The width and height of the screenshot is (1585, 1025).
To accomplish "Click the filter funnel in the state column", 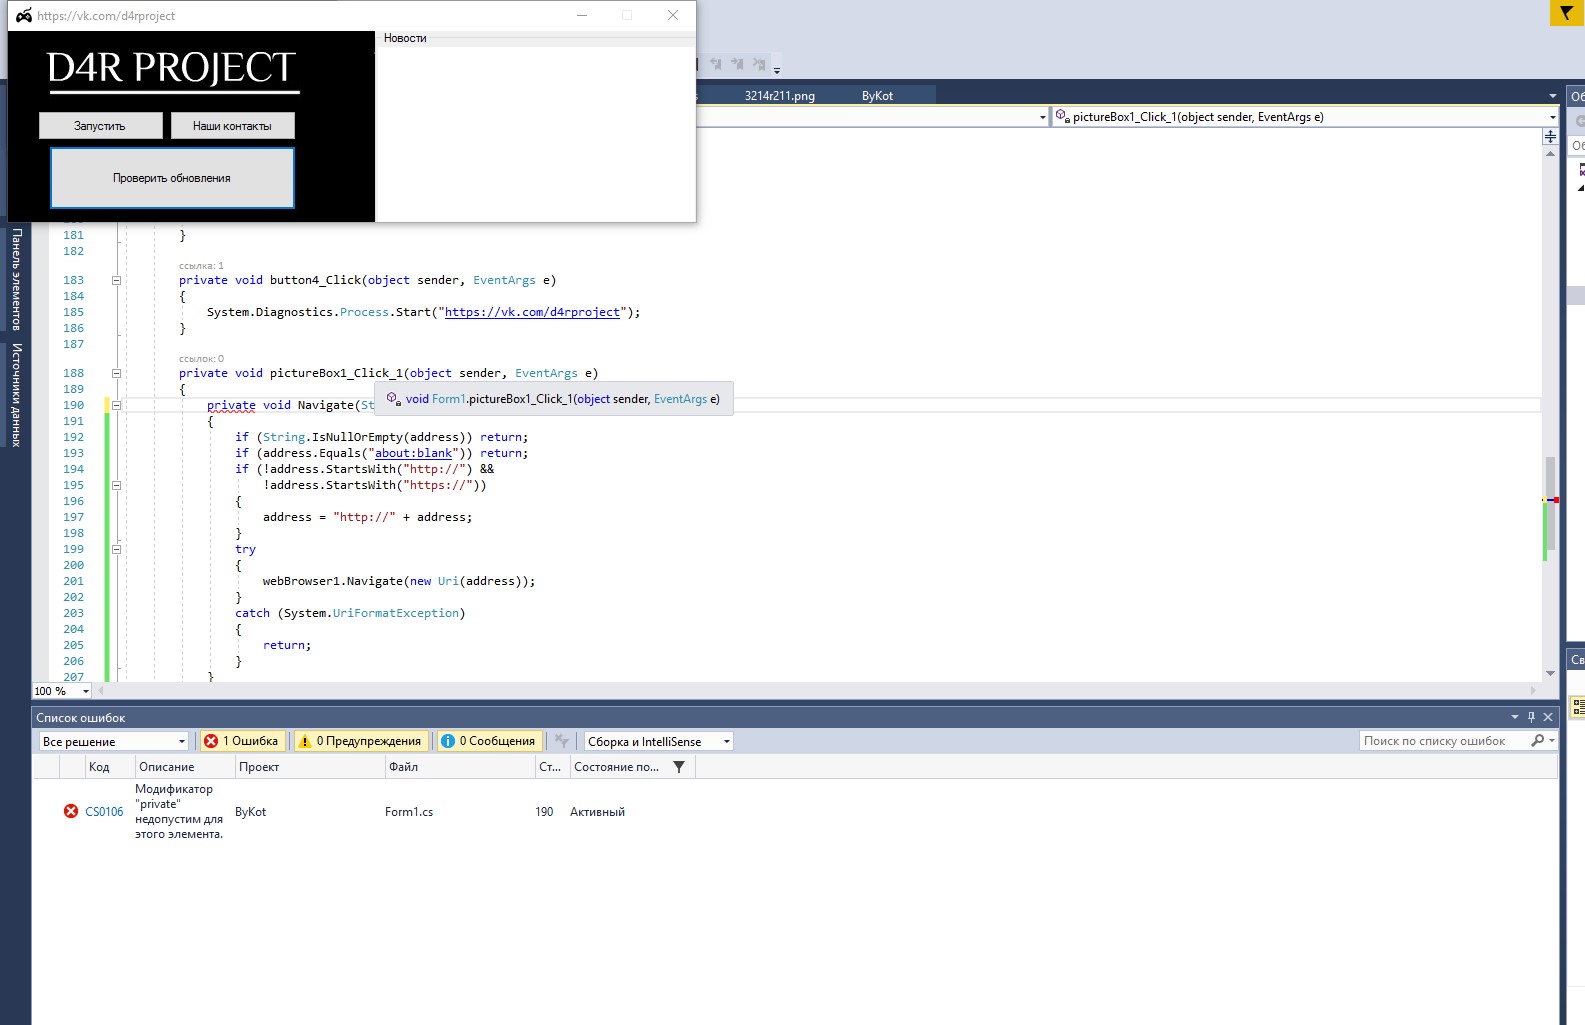I will point(679,767).
